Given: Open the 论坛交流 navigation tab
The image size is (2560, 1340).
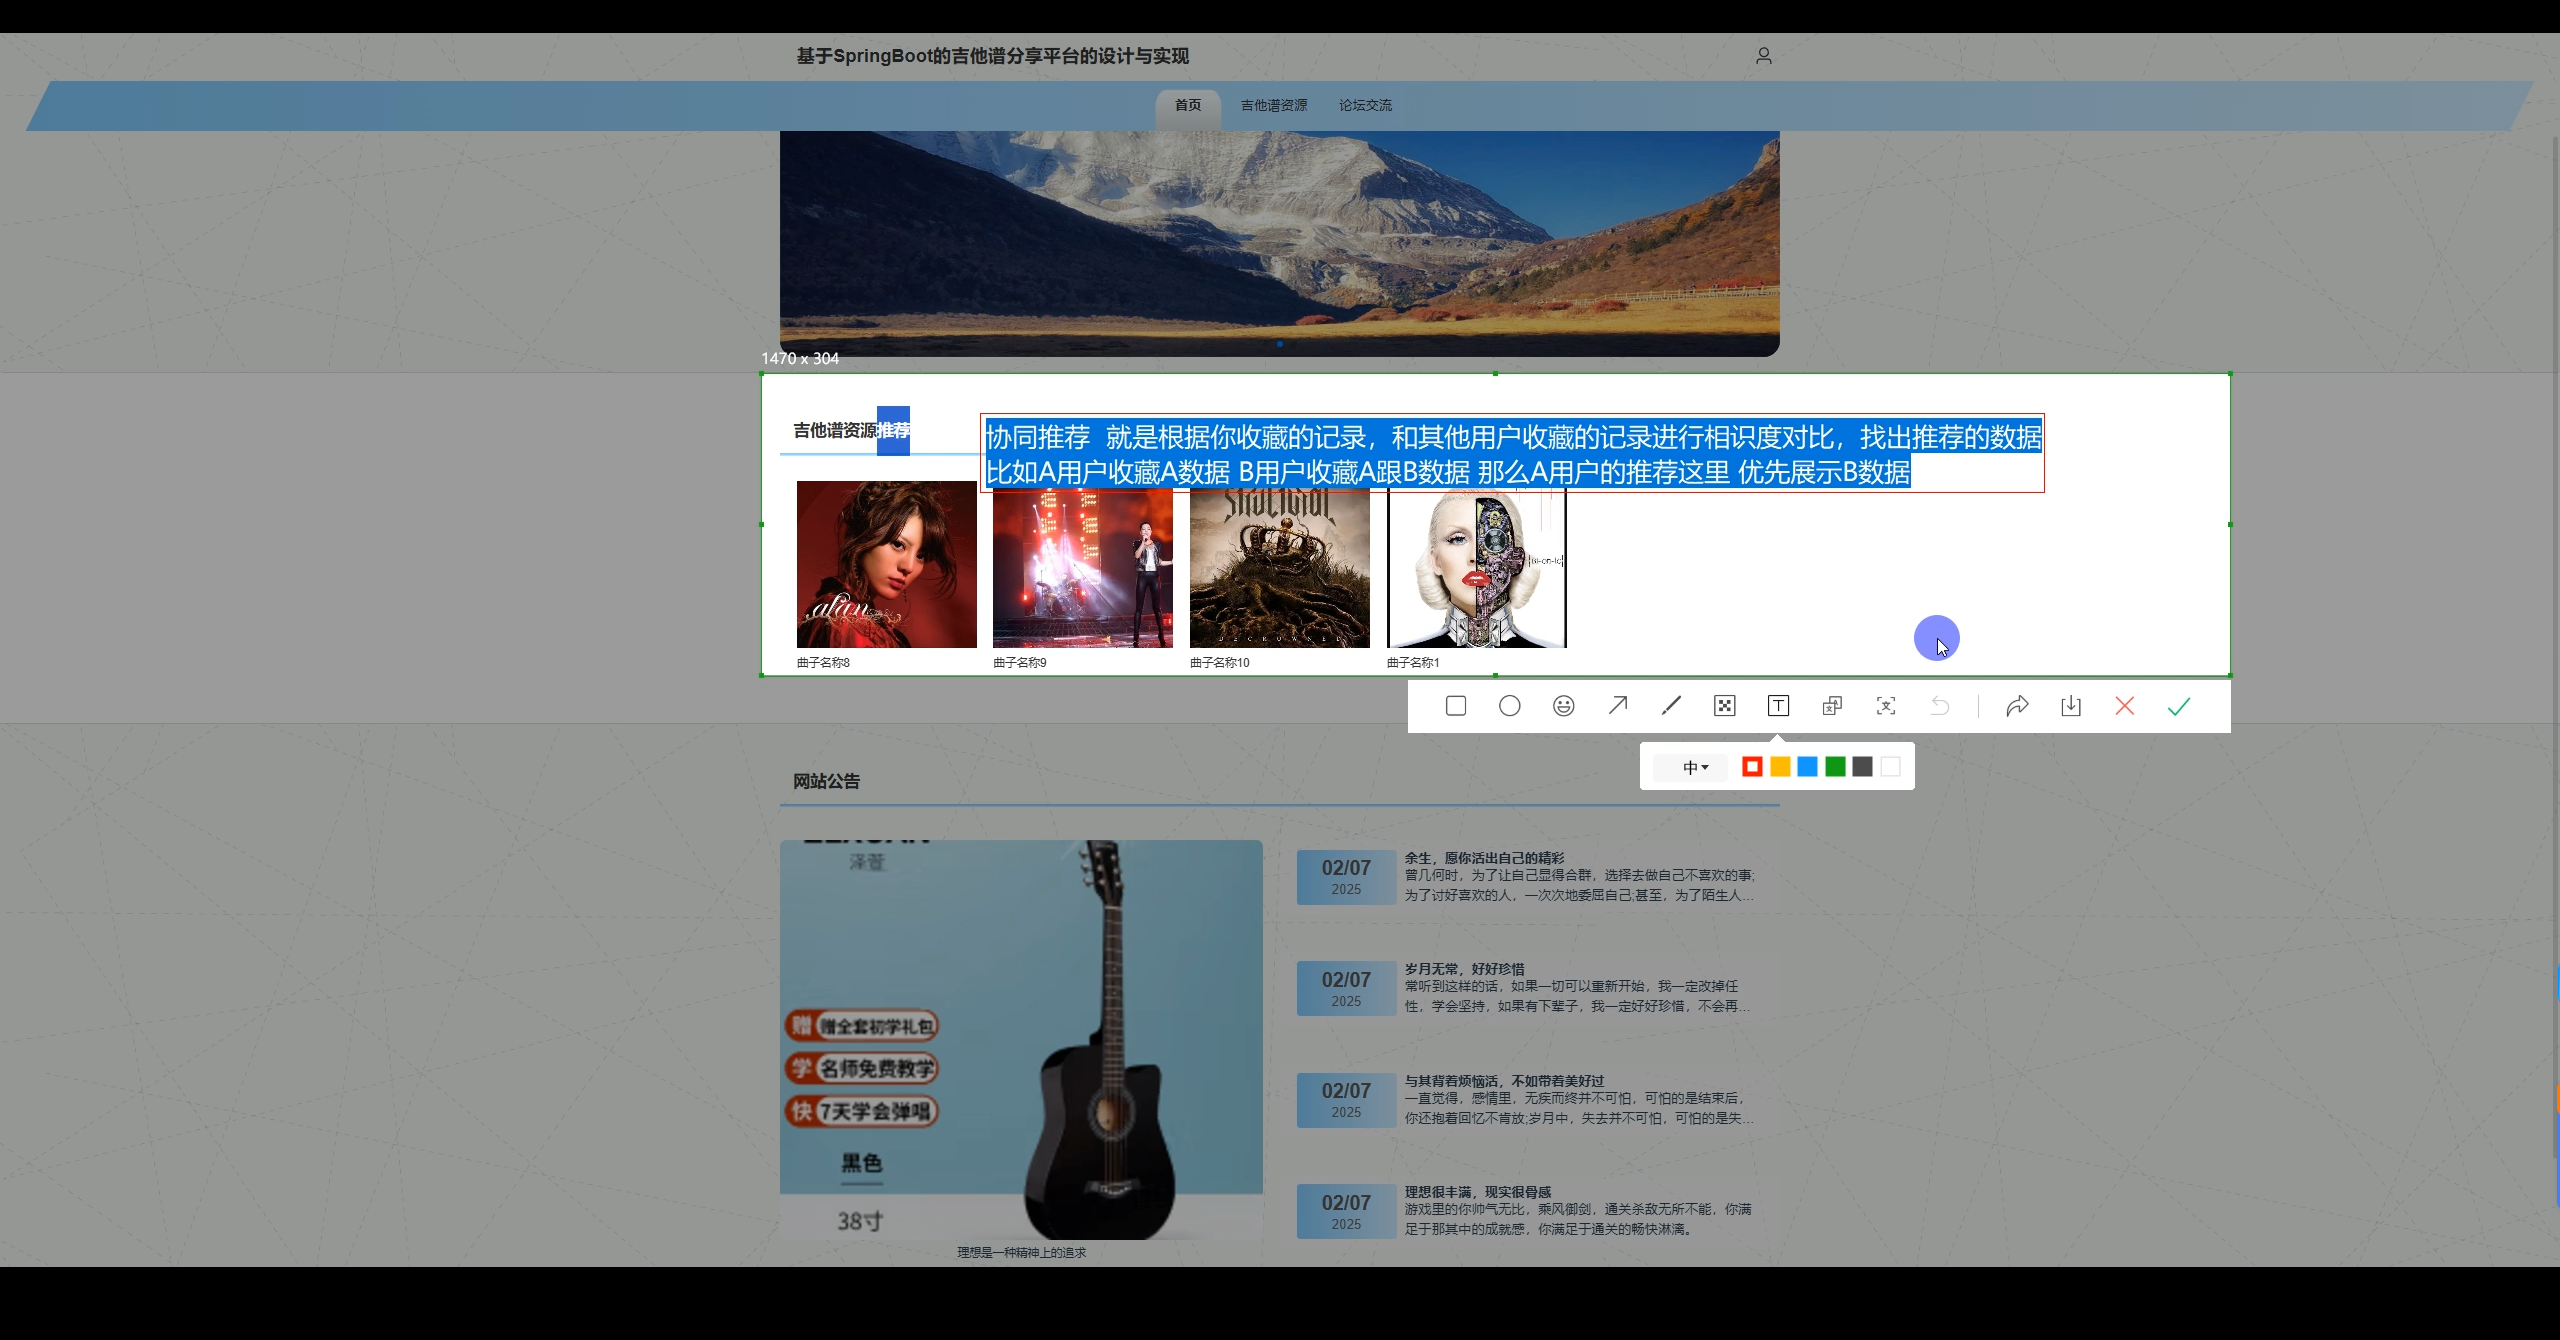Looking at the screenshot, I should tap(1365, 105).
